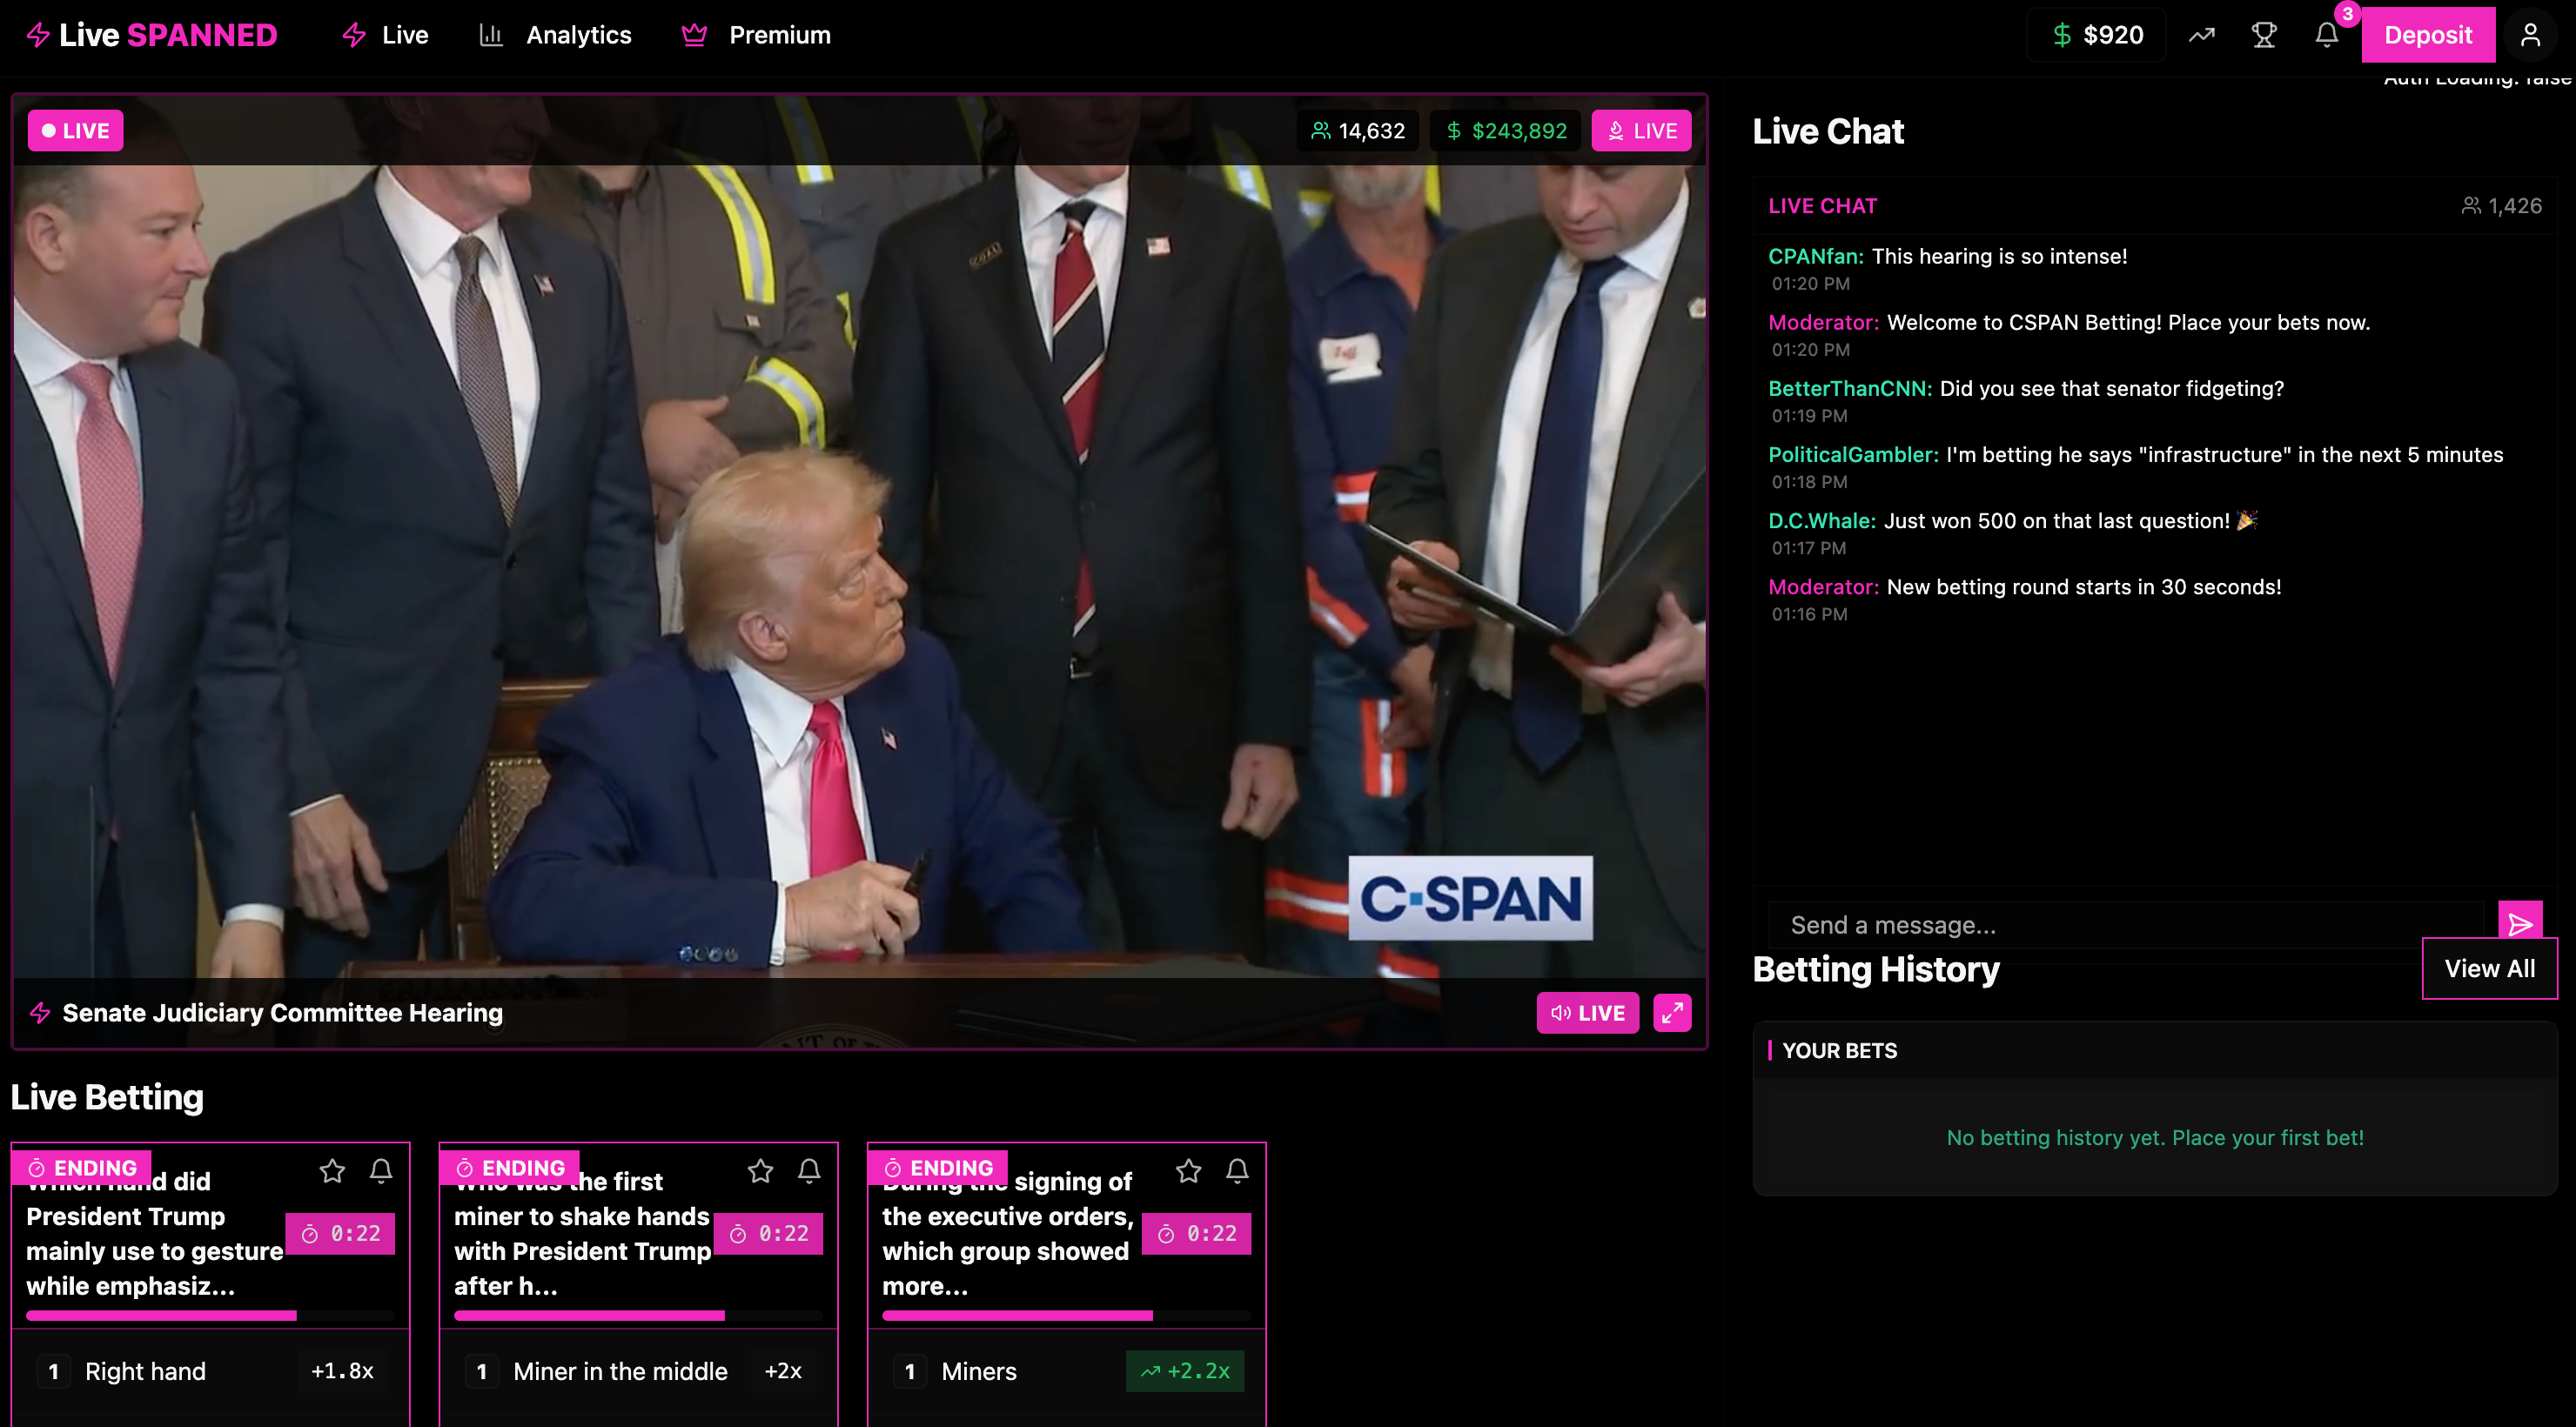Star the Trump hand gesture bet
The image size is (2576, 1427).
coord(332,1170)
